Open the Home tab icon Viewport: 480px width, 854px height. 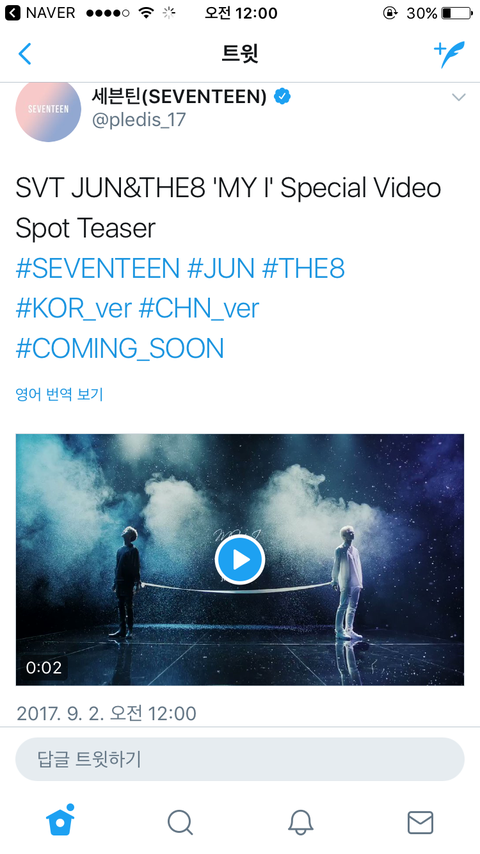click(x=60, y=820)
